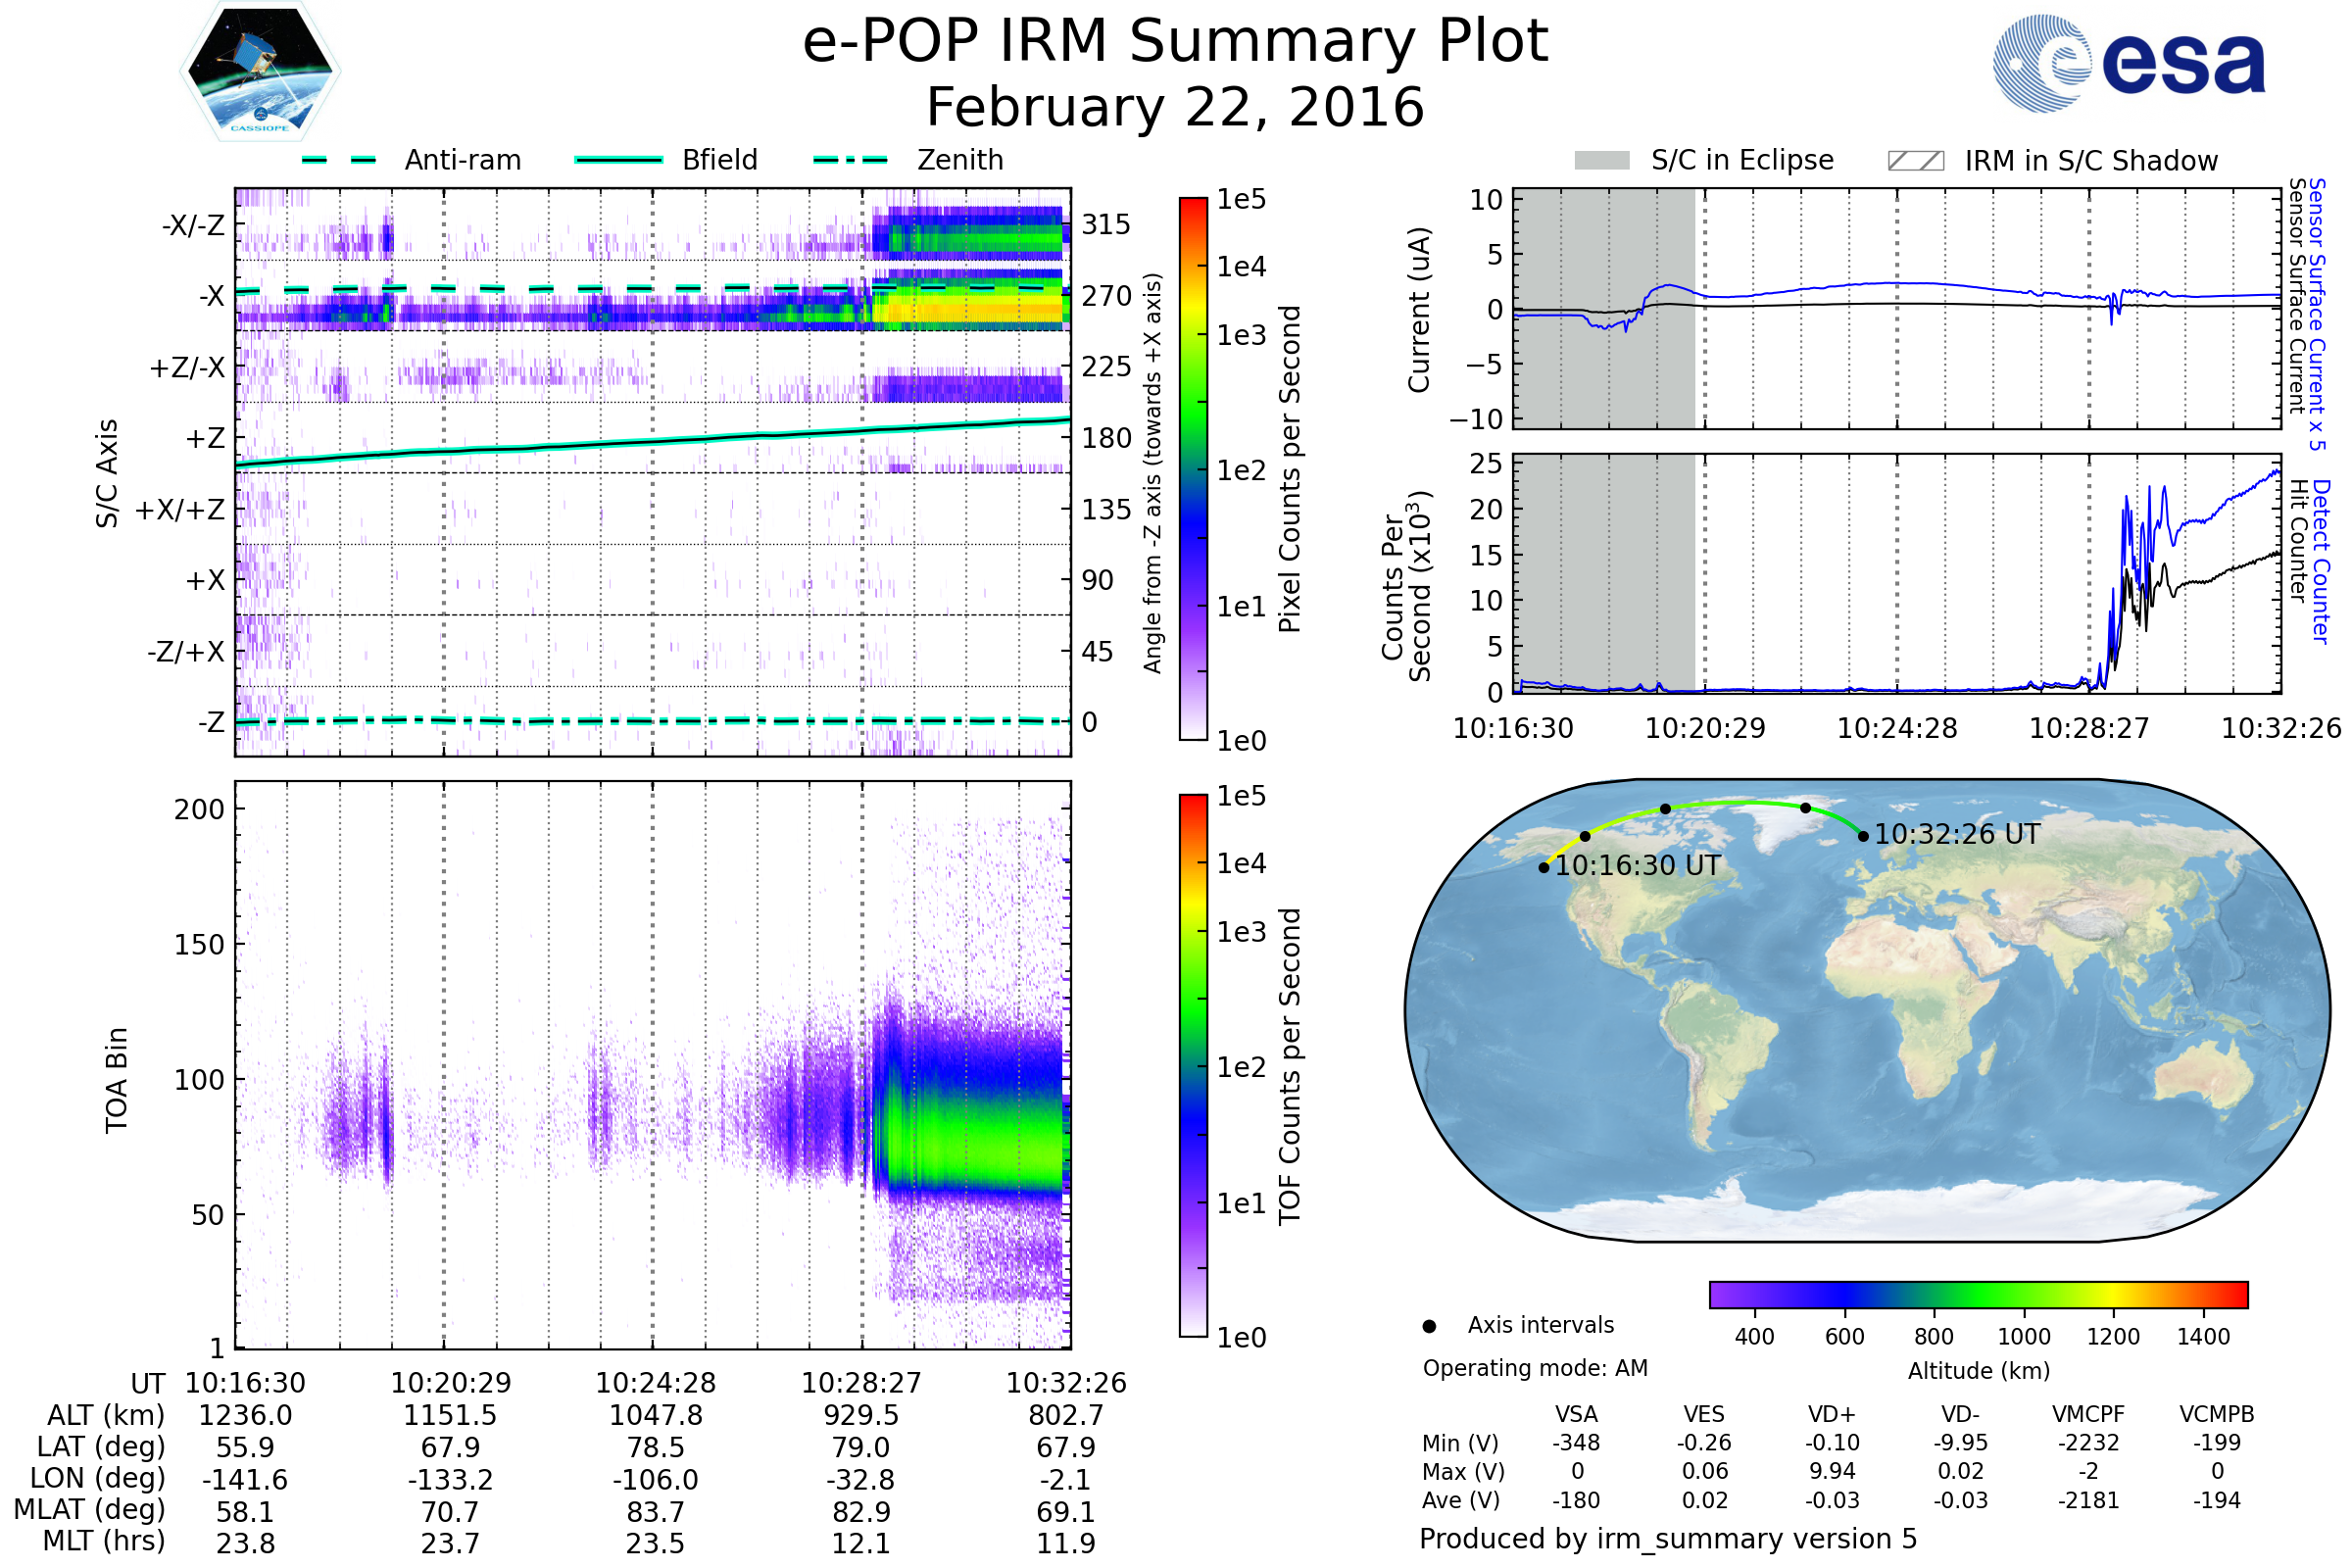Click the Produced by irm_summary version 5 text
The width and height of the screenshot is (2352, 1568).
(1668, 1539)
